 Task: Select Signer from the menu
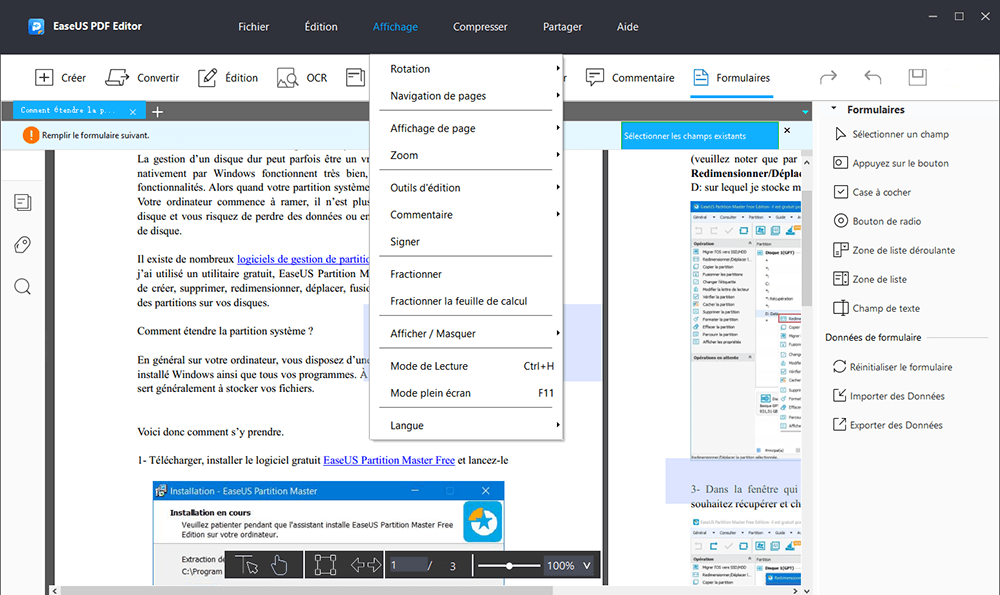click(x=466, y=242)
